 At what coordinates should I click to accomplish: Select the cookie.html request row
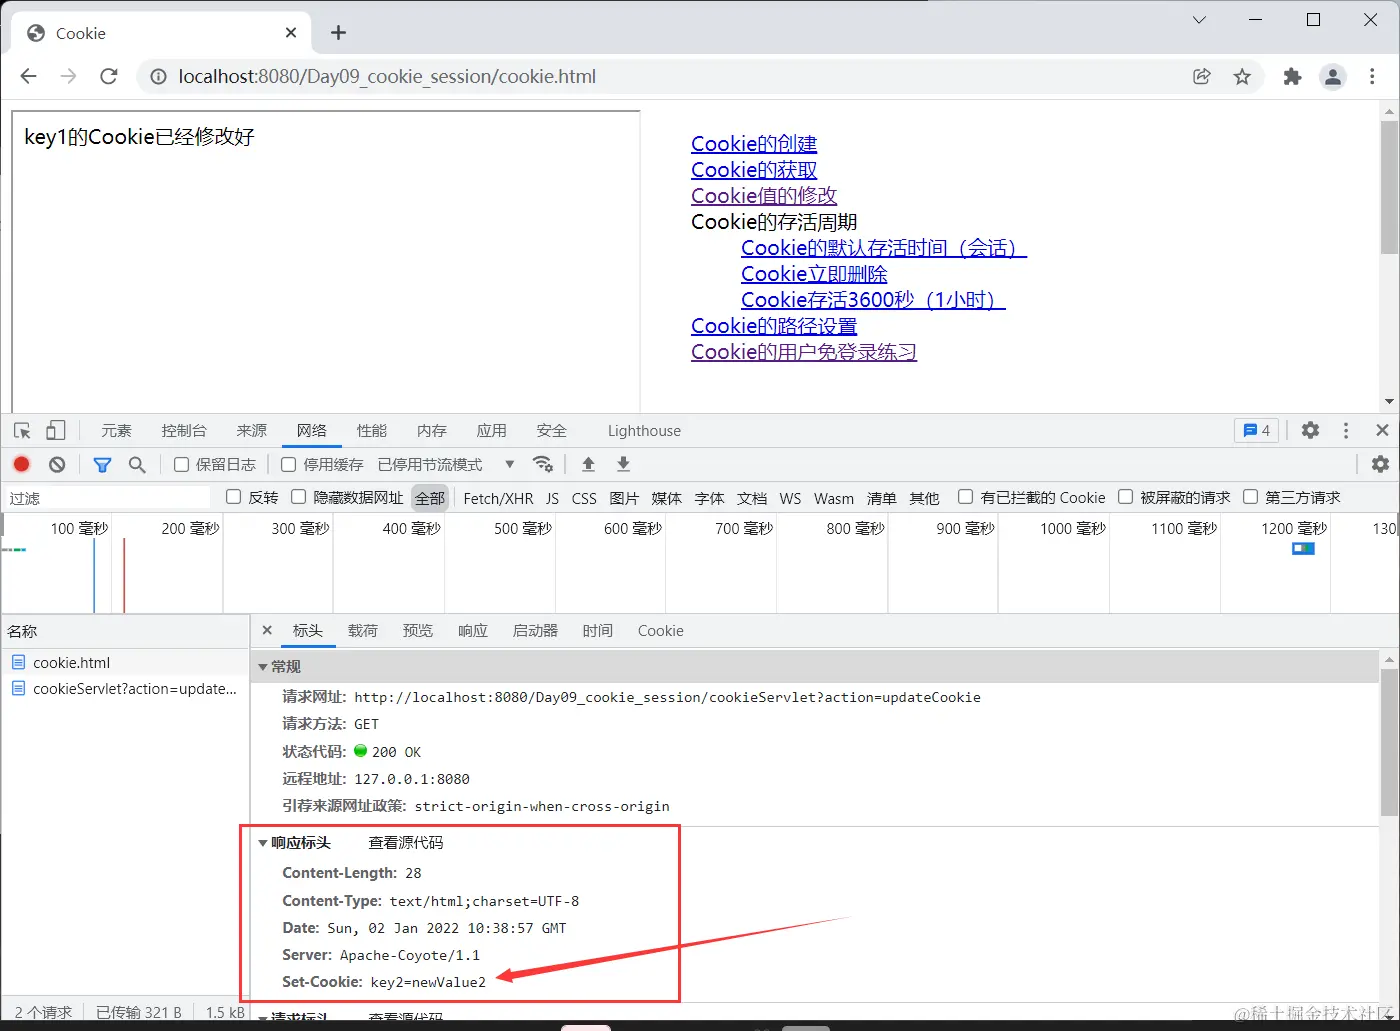pyautogui.click(x=125, y=662)
